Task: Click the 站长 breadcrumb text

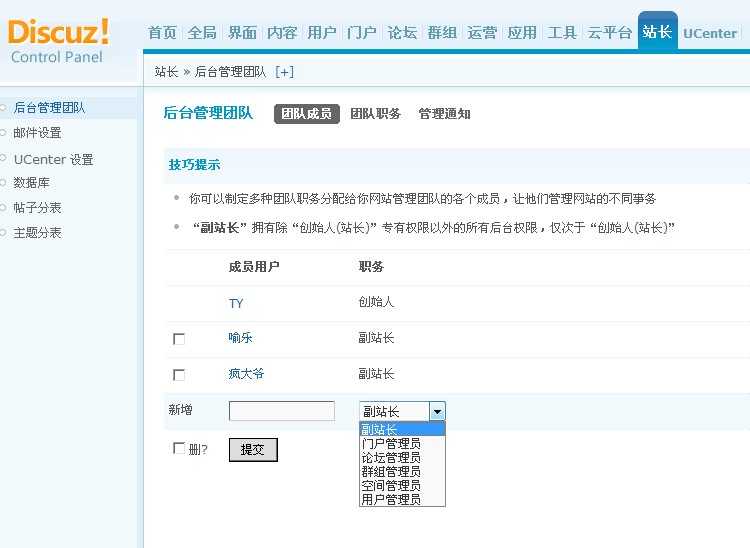Action: (x=166, y=72)
